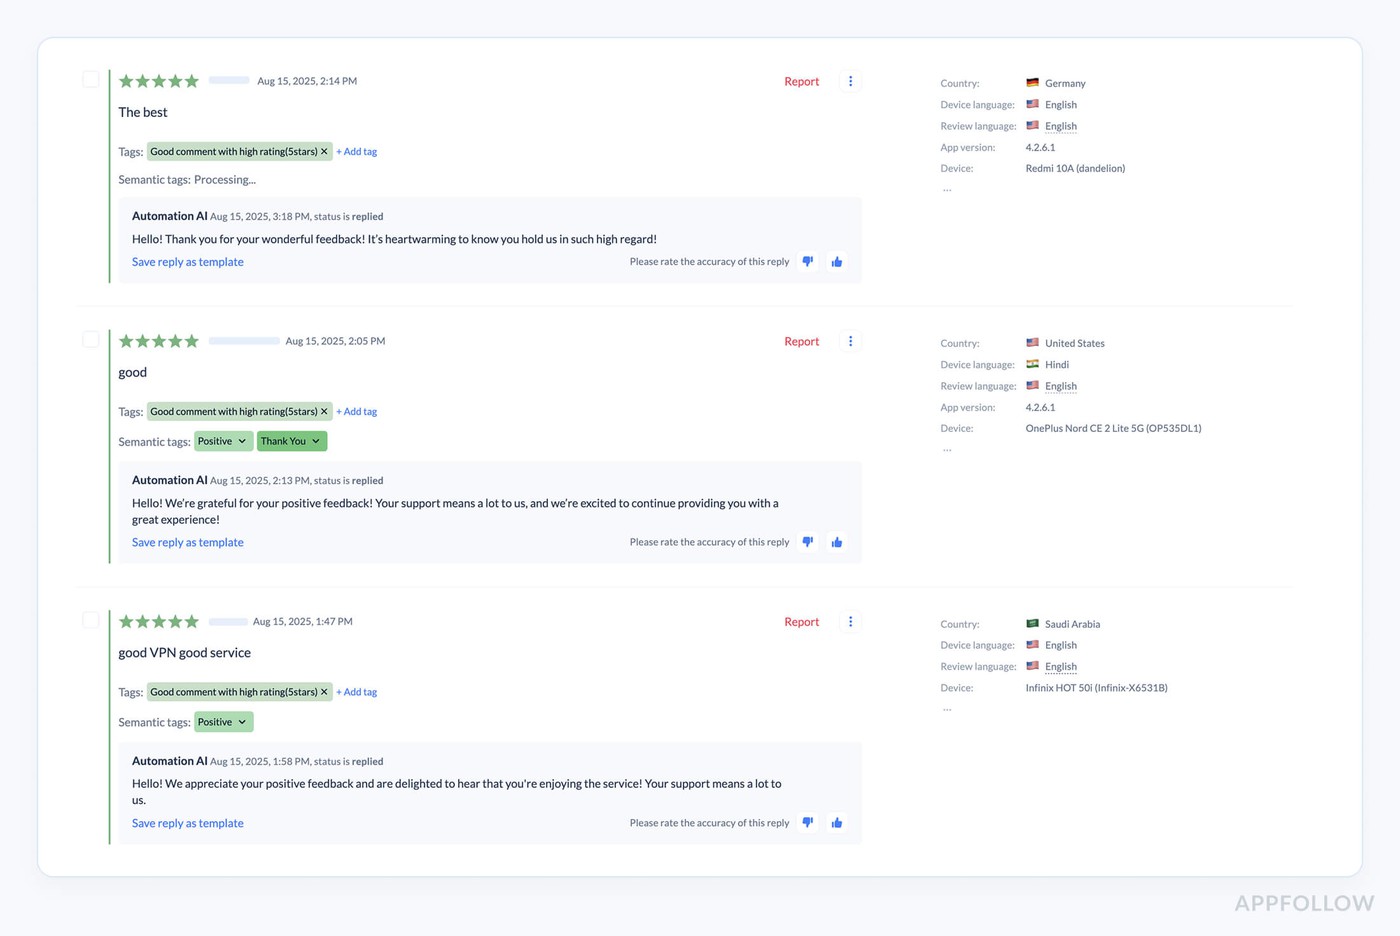Viewport: 1400px width, 936px height.
Task: Click Review language English for Germany review
Action: point(1060,126)
